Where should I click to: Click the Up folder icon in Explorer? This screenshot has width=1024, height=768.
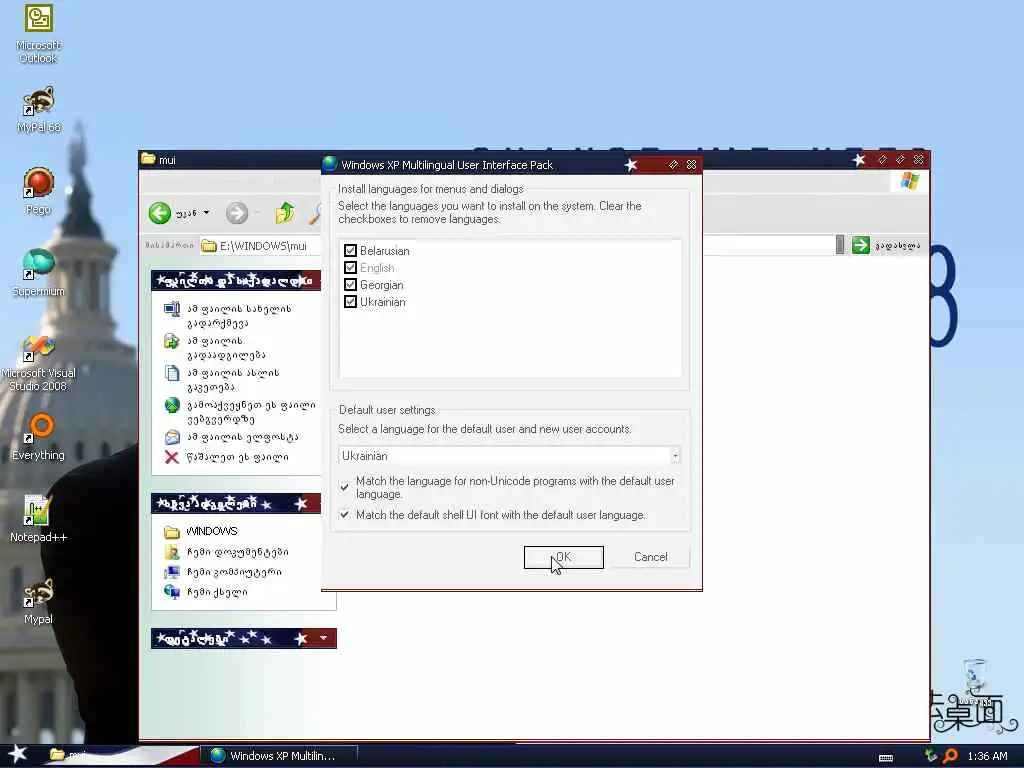[x=285, y=213]
